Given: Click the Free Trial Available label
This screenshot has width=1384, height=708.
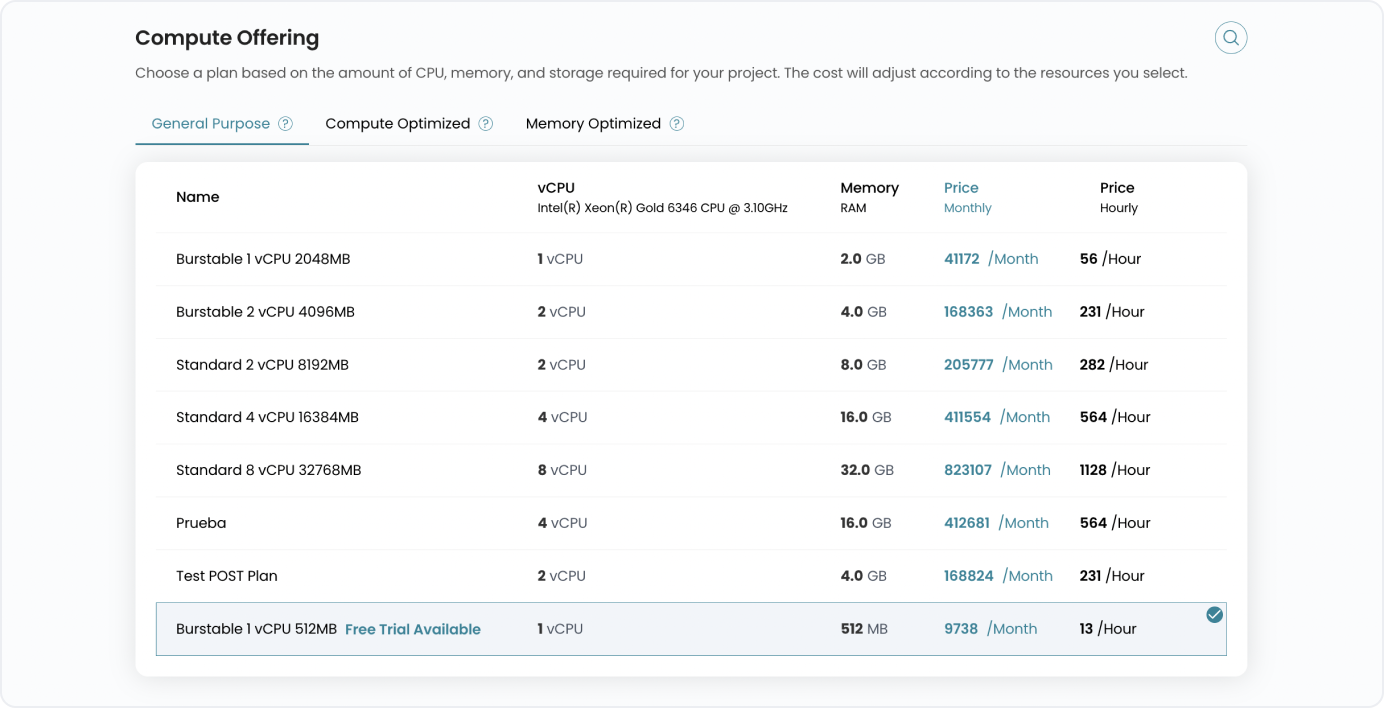Looking at the screenshot, I should point(413,629).
